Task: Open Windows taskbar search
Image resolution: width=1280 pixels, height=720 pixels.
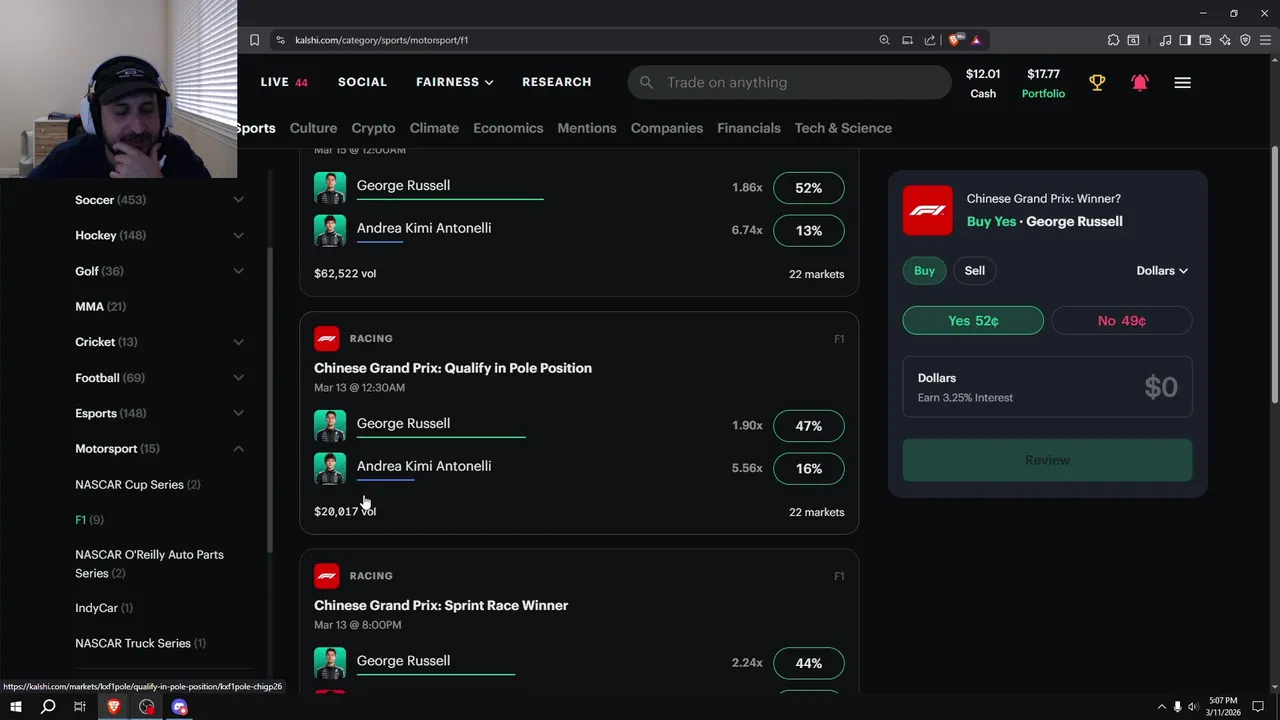Action: coord(48,707)
